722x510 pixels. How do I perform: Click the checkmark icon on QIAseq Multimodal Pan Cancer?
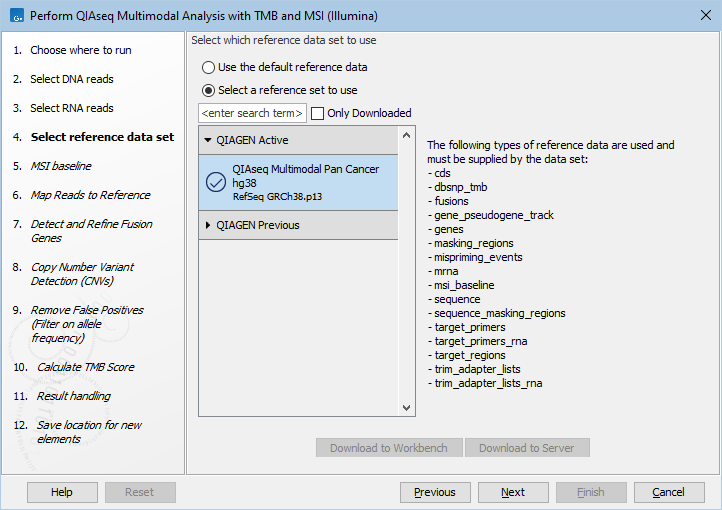(x=215, y=182)
